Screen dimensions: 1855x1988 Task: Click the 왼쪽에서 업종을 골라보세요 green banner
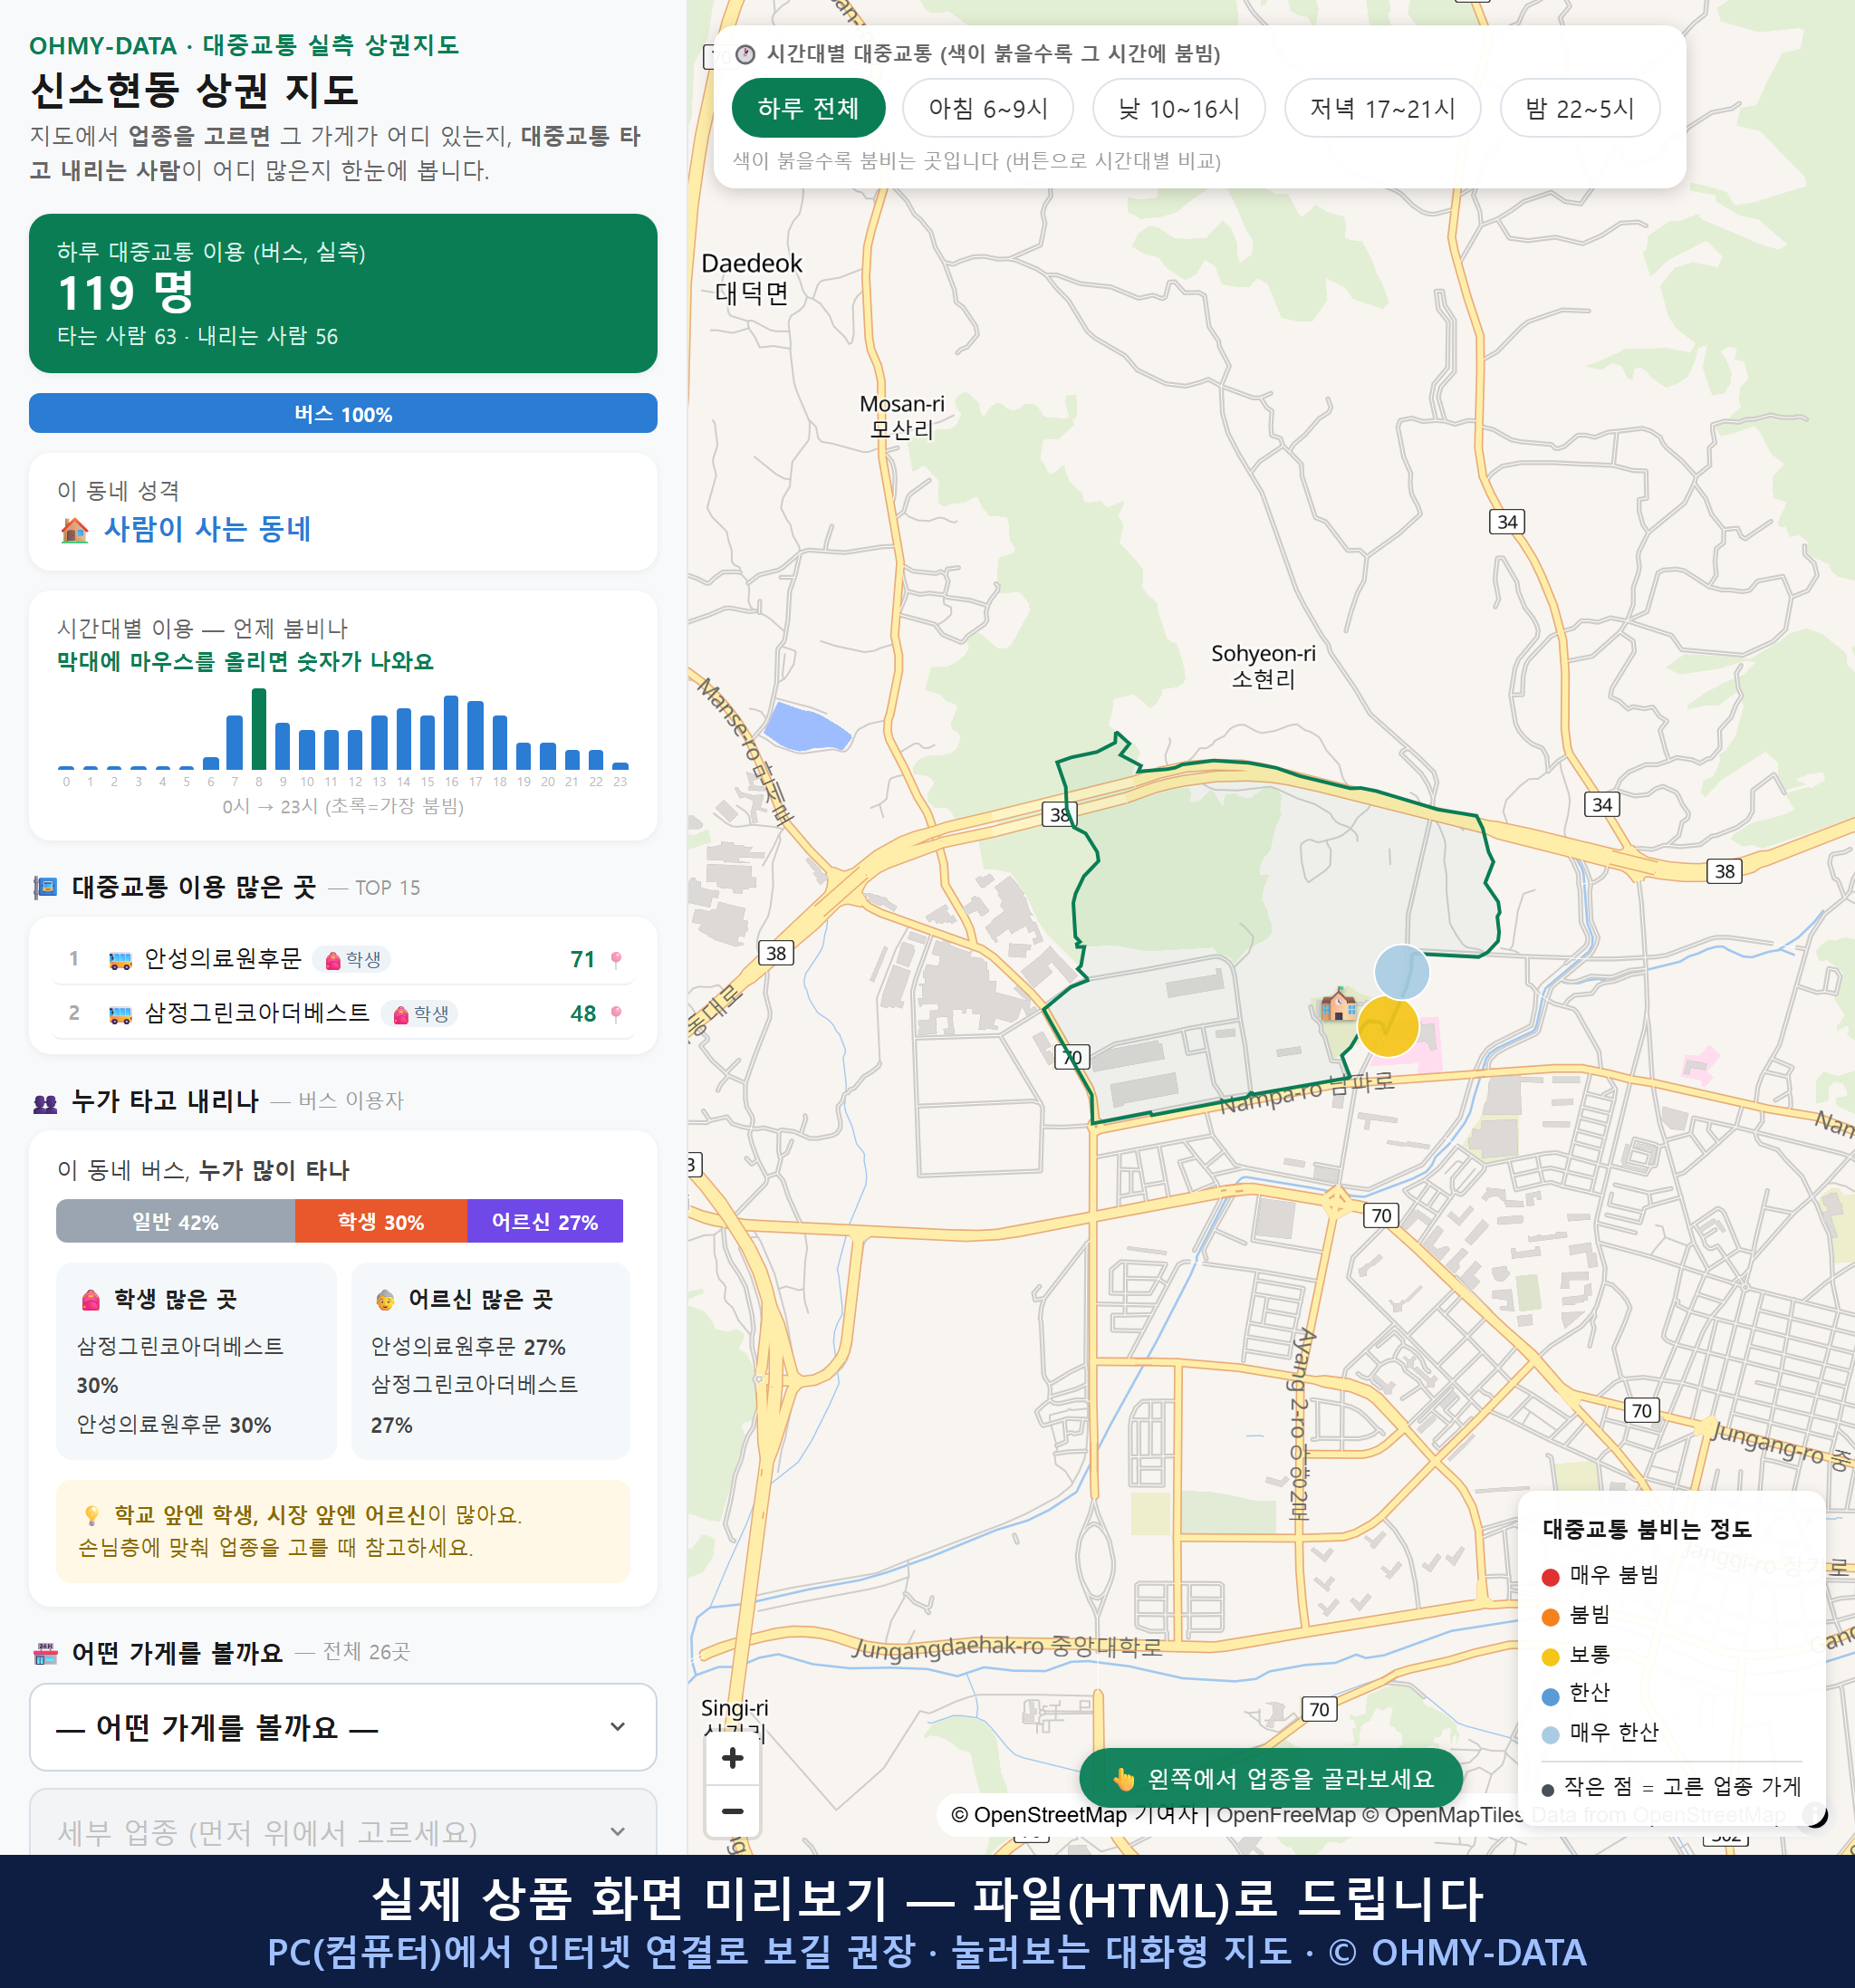(x=1271, y=1779)
